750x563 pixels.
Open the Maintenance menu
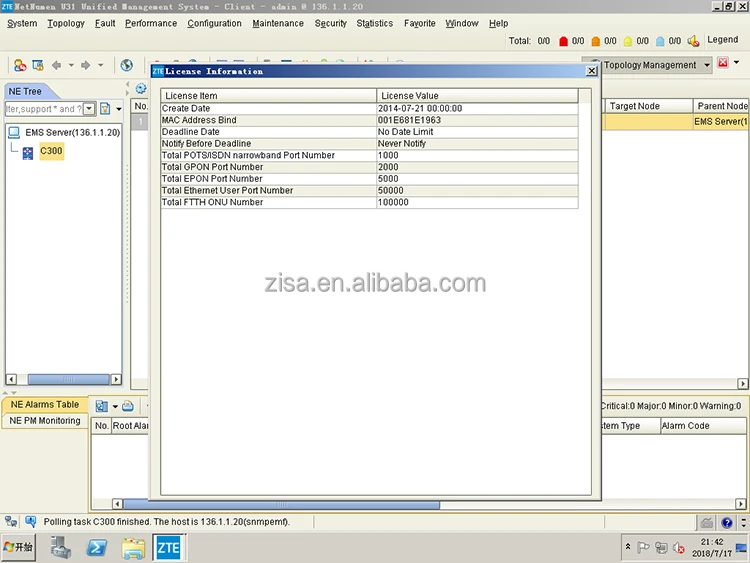pos(278,23)
